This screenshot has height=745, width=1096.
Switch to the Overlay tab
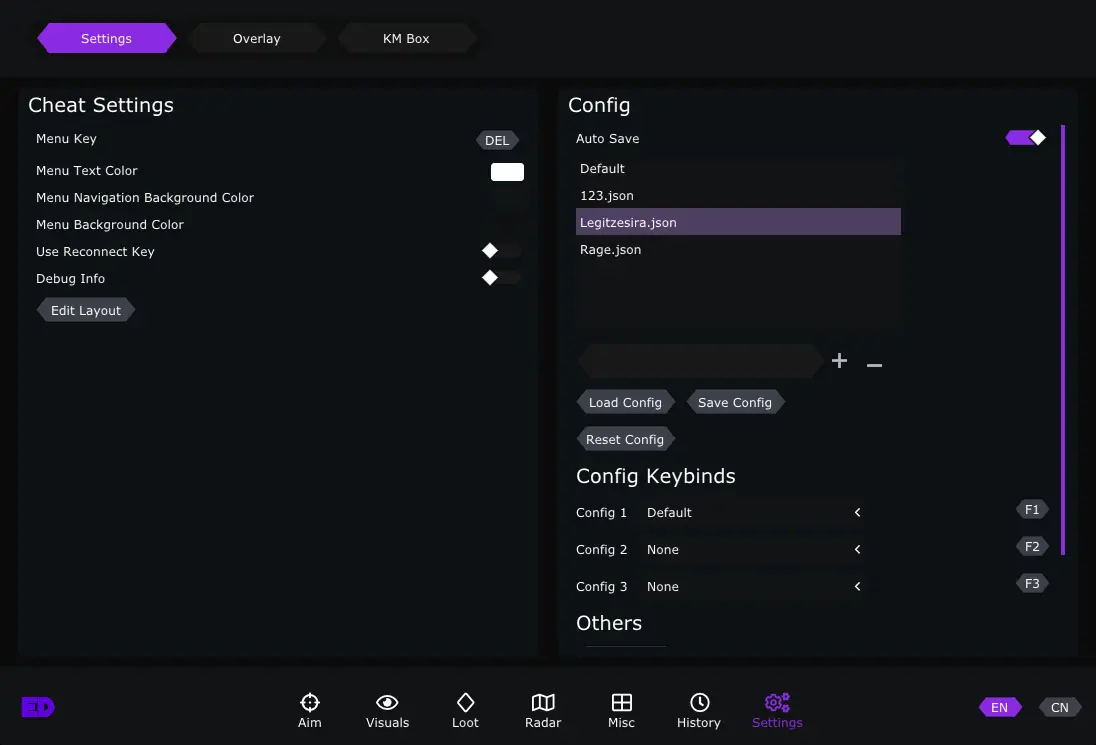[257, 39]
